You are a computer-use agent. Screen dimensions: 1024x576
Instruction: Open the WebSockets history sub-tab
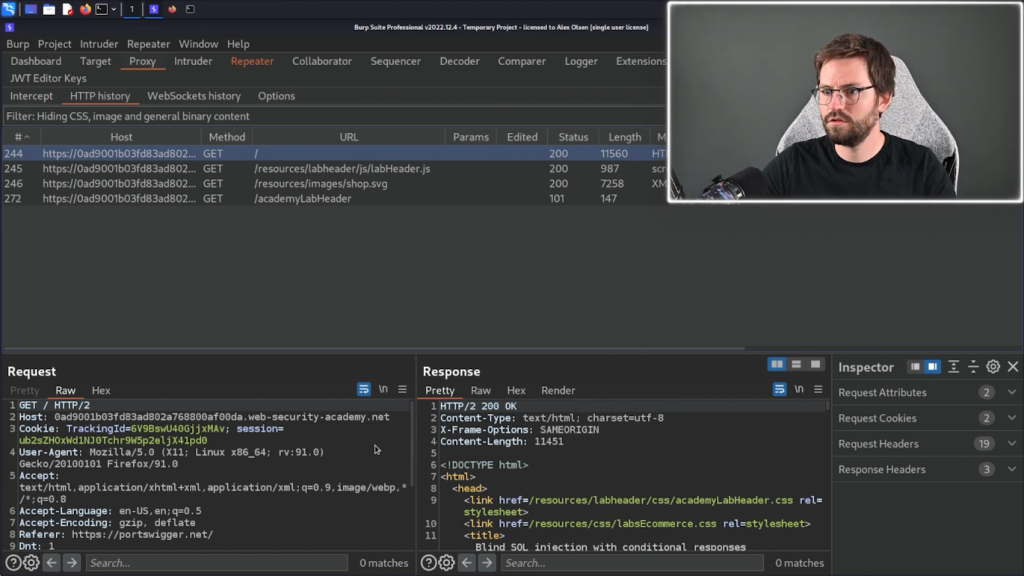coord(194,96)
